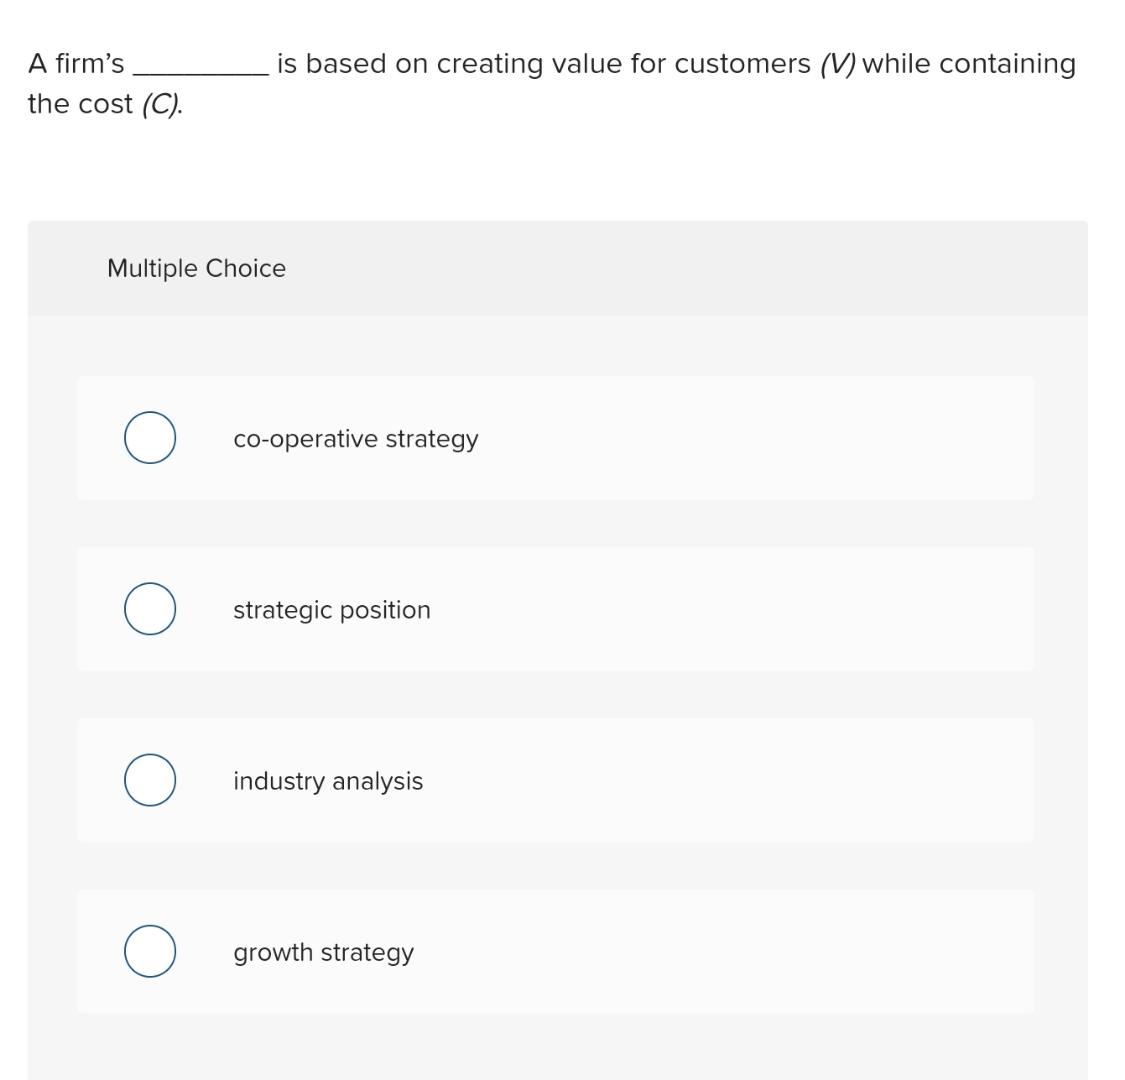Click the 'co-operative strategy' answer text
The width and height of the screenshot is (1125, 1080).
coord(356,438)
